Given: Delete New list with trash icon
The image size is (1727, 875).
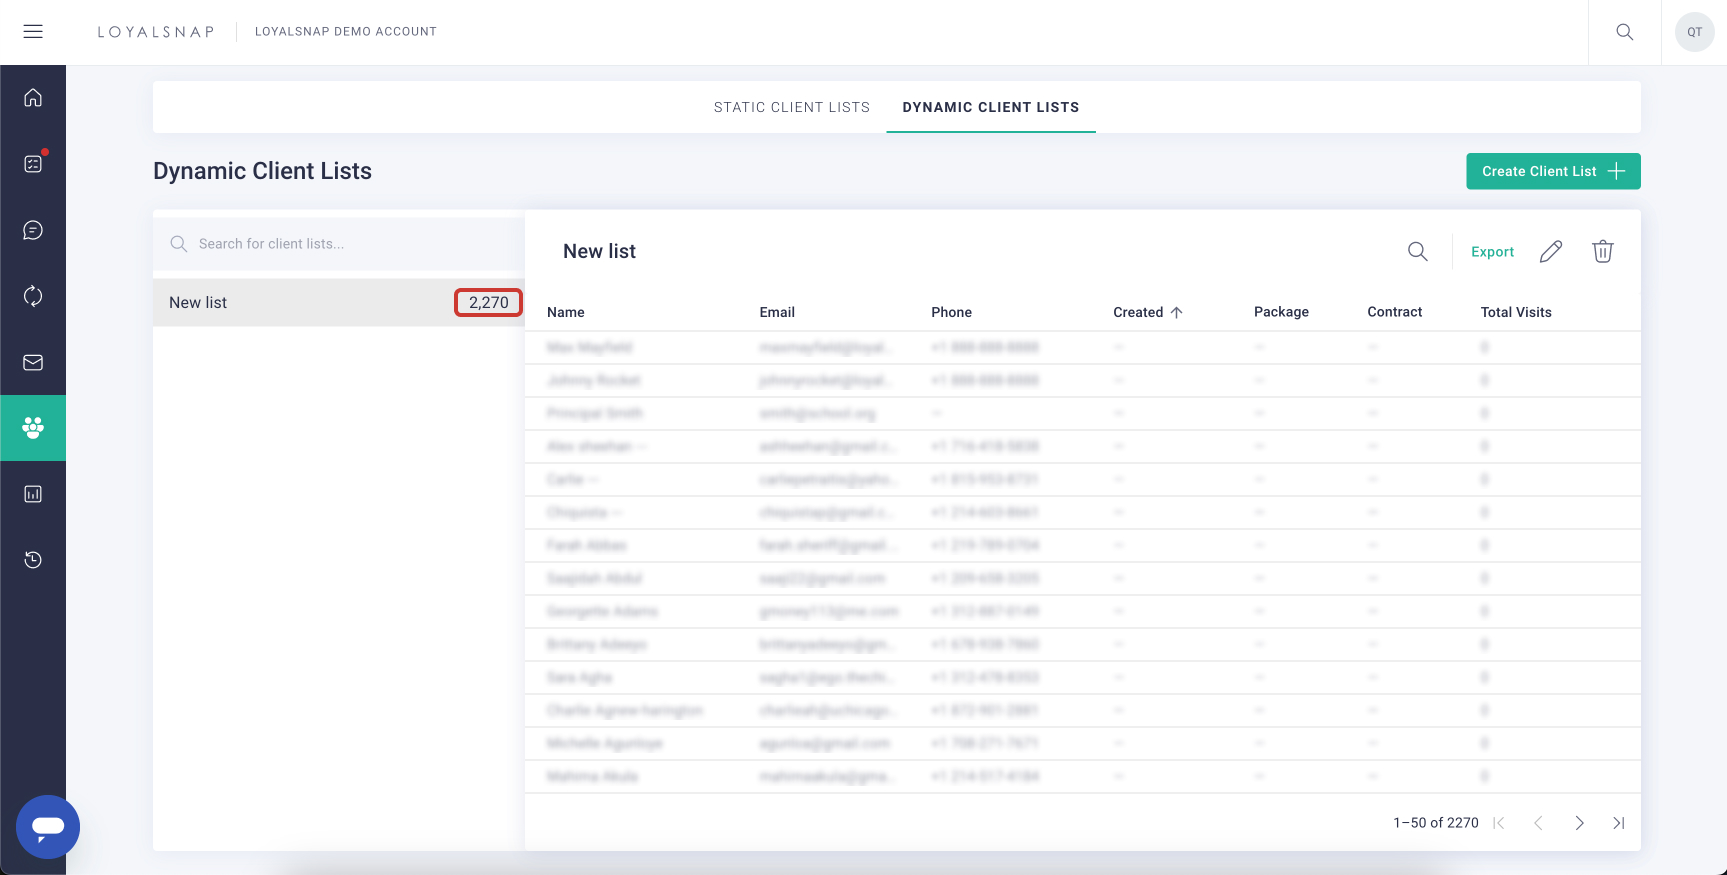Looking at the screenshot, I should (1602, 252).
